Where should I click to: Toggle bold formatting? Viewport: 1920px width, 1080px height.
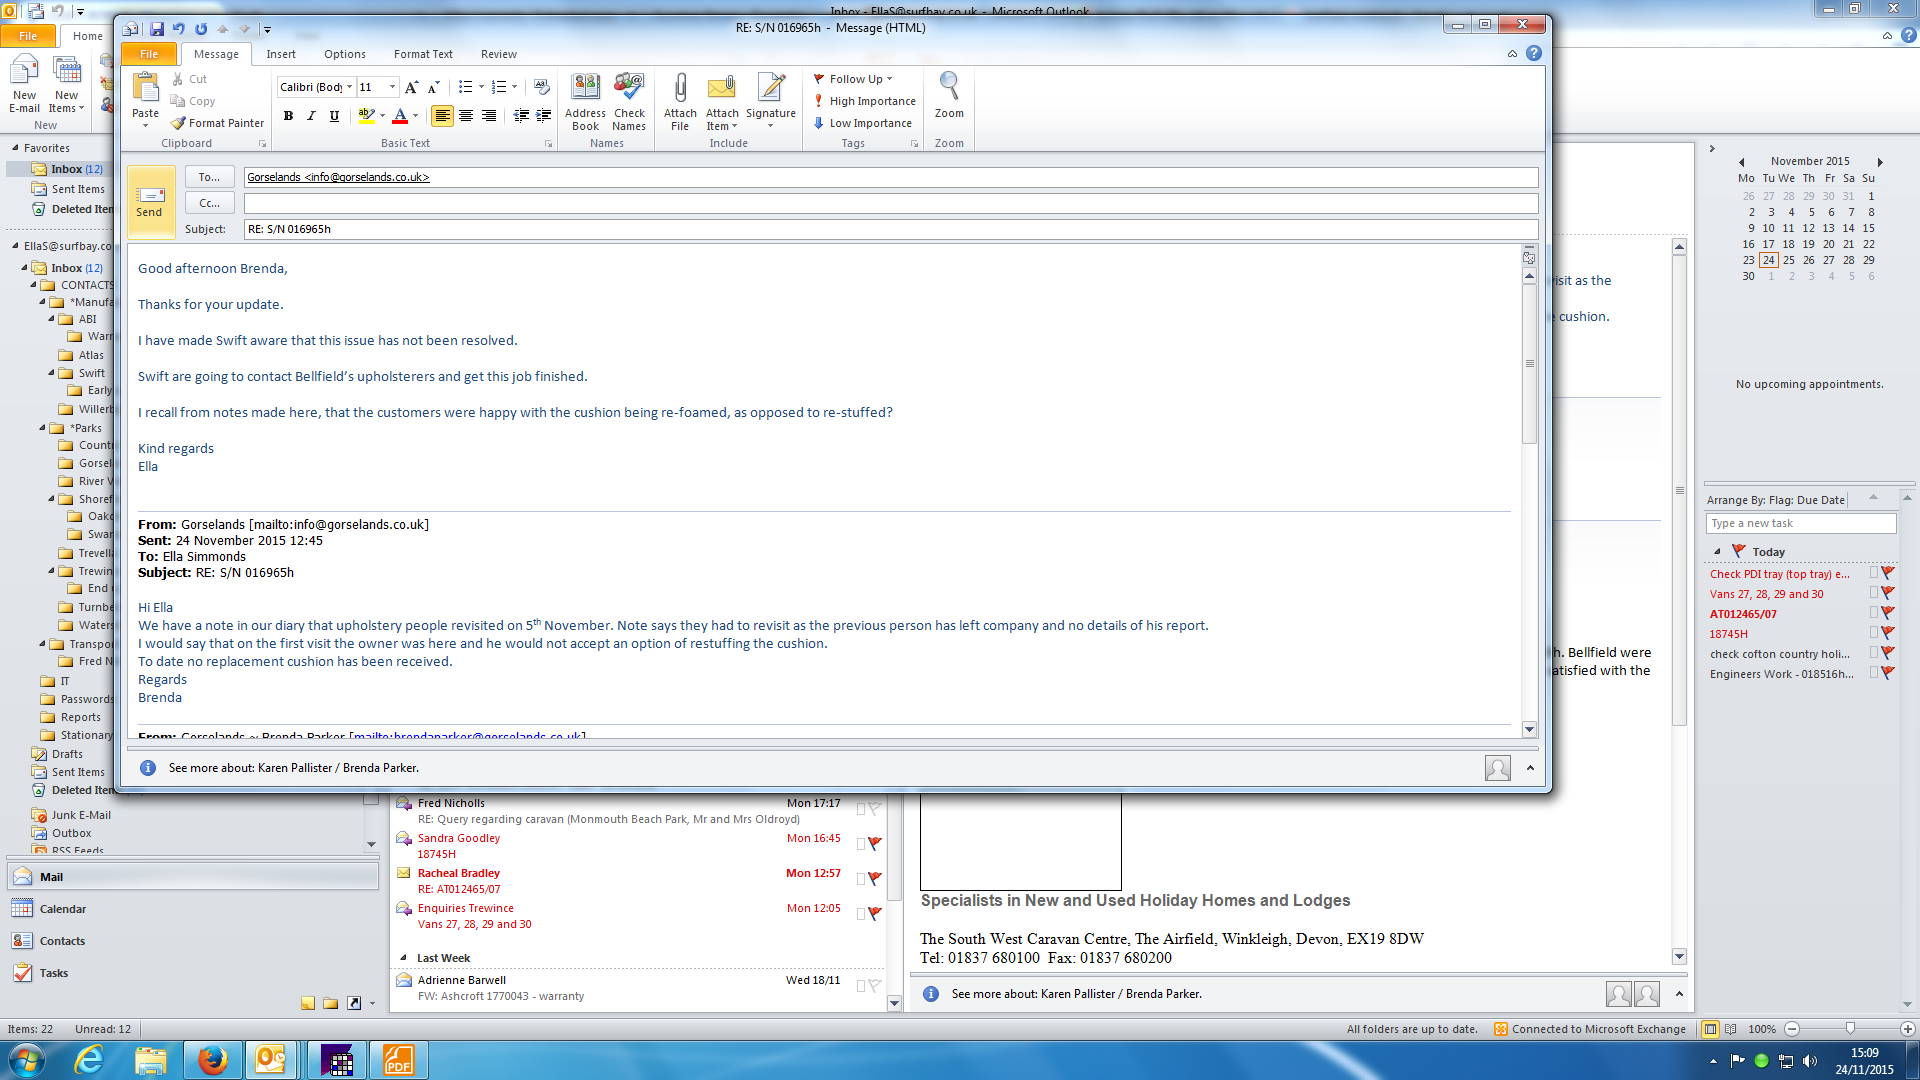(x=288, y=116)
